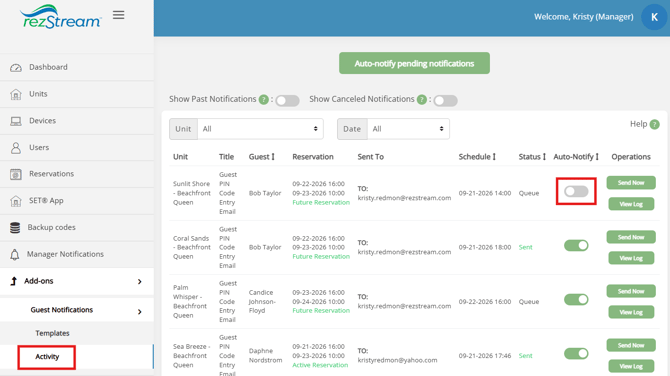Click the Manager Notifications bell icon

click(15, 255)
